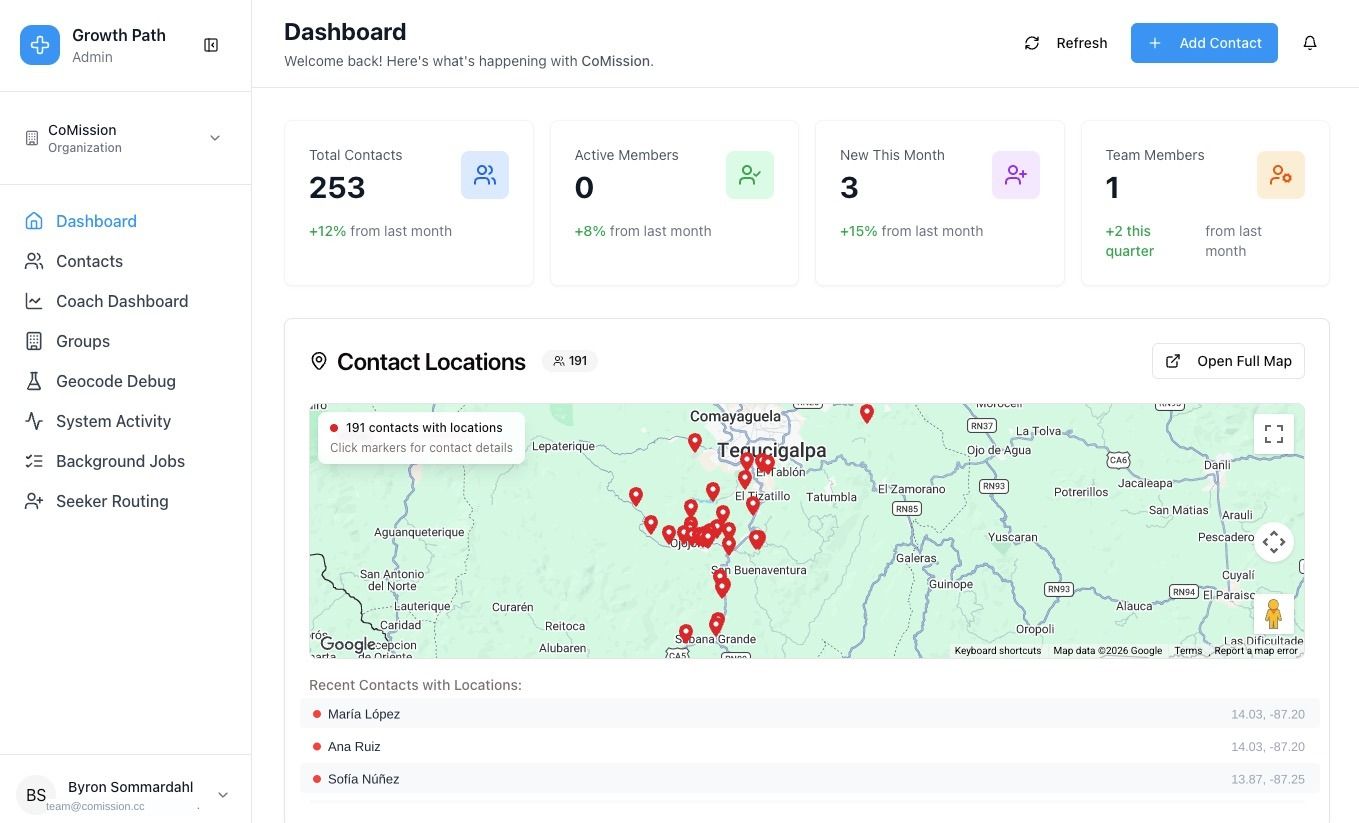Click the '191 contacts with locations' map legend

click(x=421, y=437)
